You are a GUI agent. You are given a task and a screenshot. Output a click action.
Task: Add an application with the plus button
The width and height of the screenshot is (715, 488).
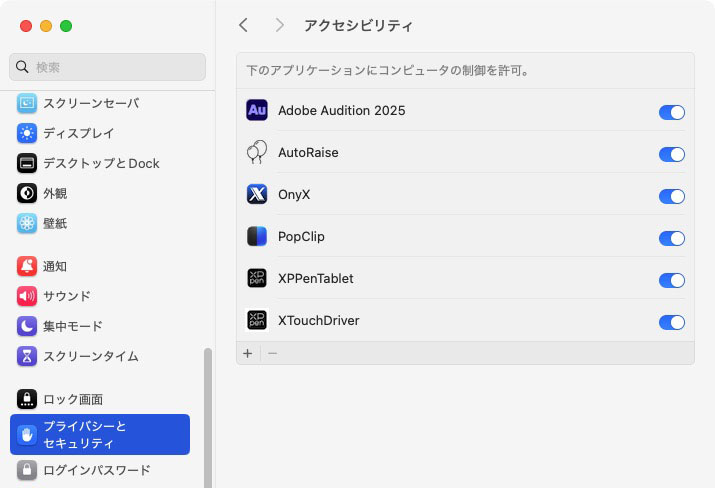[x=248, y=353]
